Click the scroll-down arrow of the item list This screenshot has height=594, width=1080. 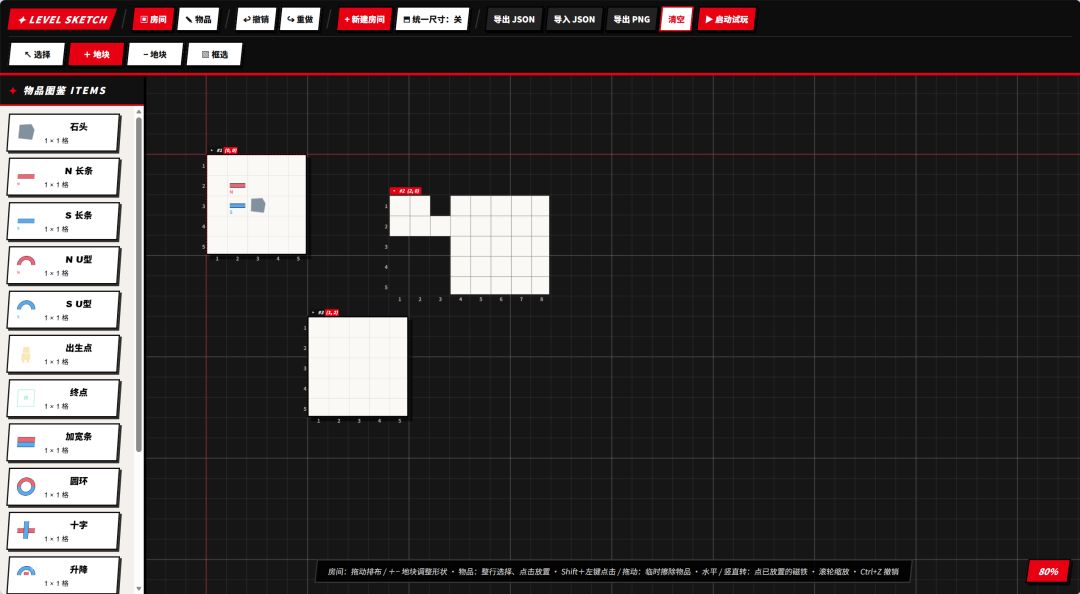(139, 589)
